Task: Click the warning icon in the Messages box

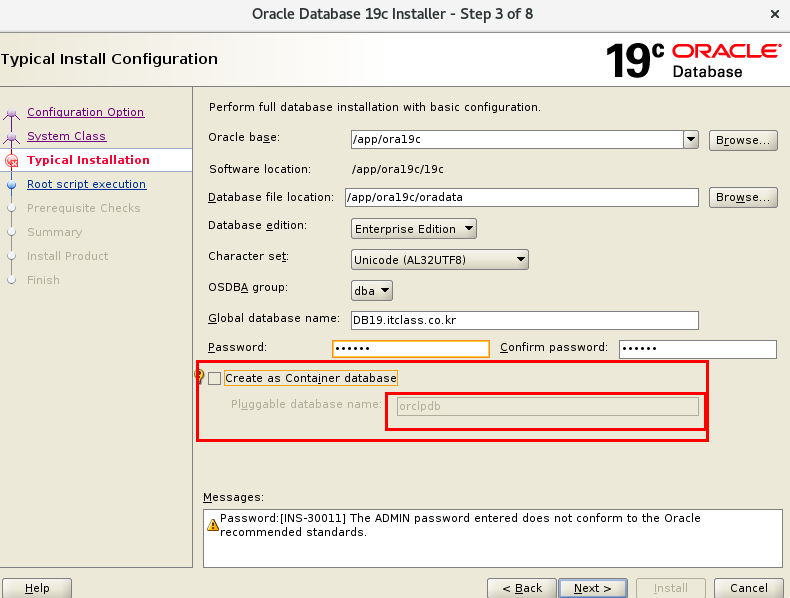Action: point(213,525)
